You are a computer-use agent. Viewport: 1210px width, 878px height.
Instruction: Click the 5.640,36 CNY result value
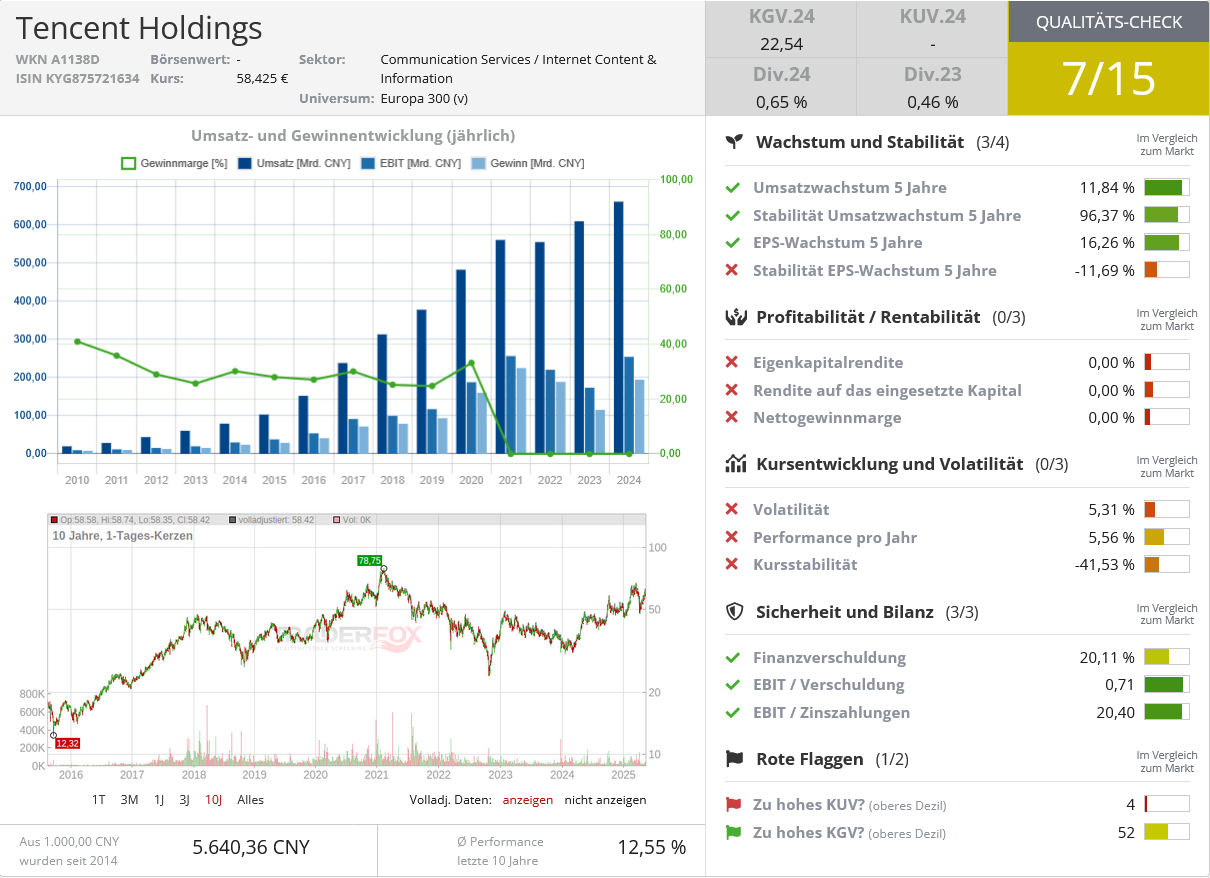coord(251,848)
